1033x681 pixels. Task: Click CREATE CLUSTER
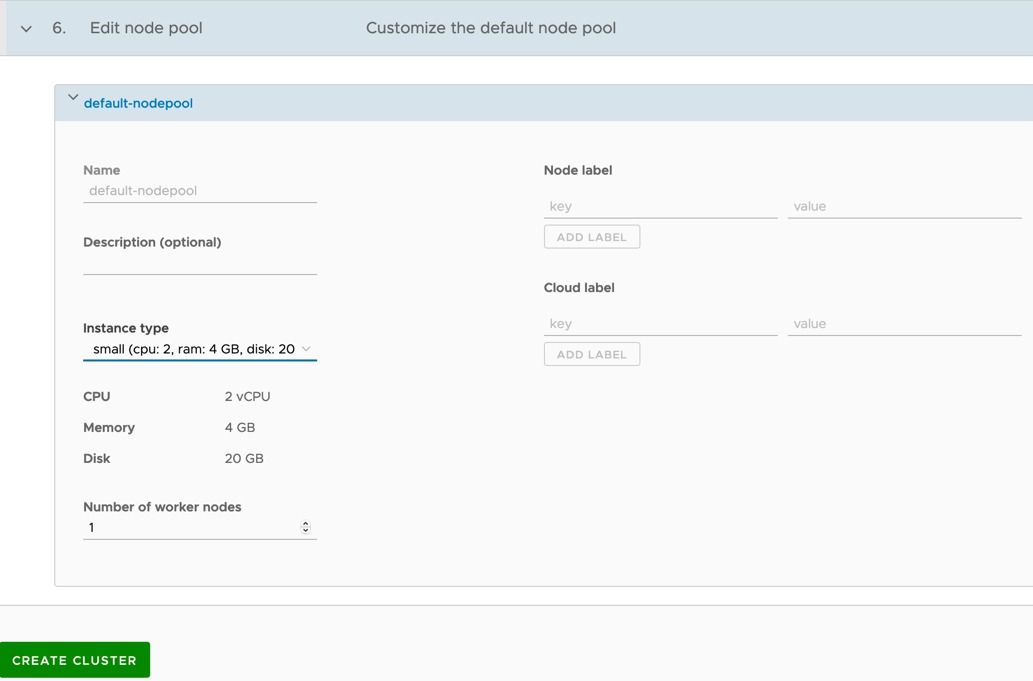pyautogui.click(x=74, y=660)
